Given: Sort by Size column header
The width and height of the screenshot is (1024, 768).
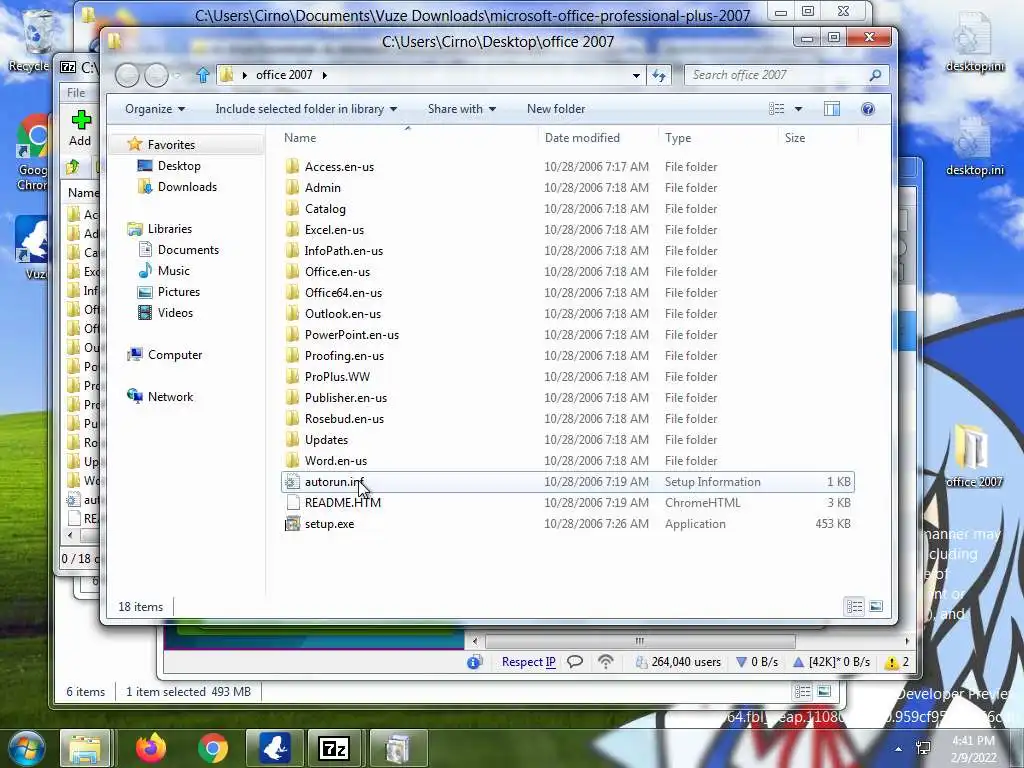Looking at the screenshot, I should pyautogui.click(x=795, y=138).
